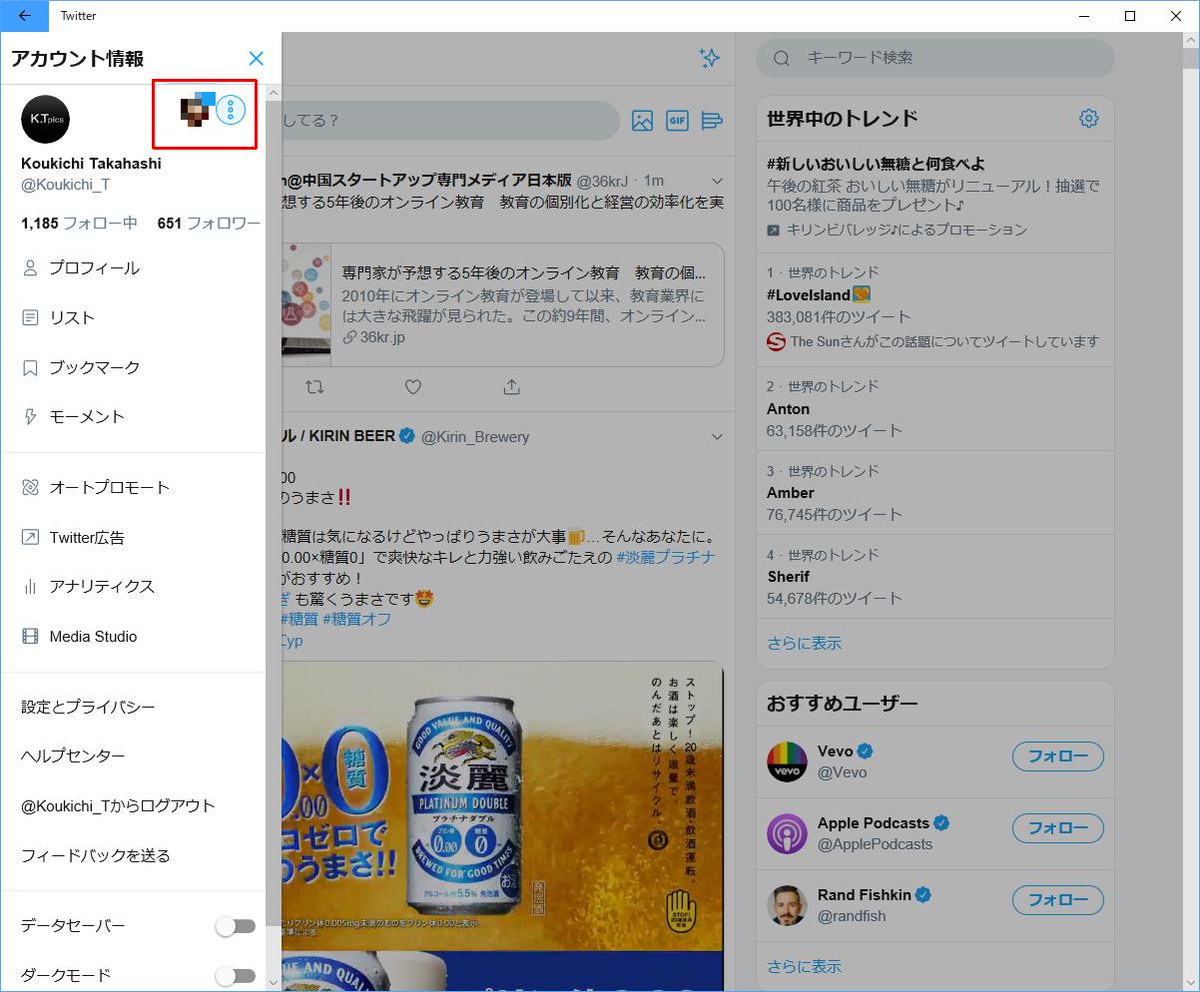The image size is (1200, 992).
Task: Open the Moments menu item
Action: 134,417
